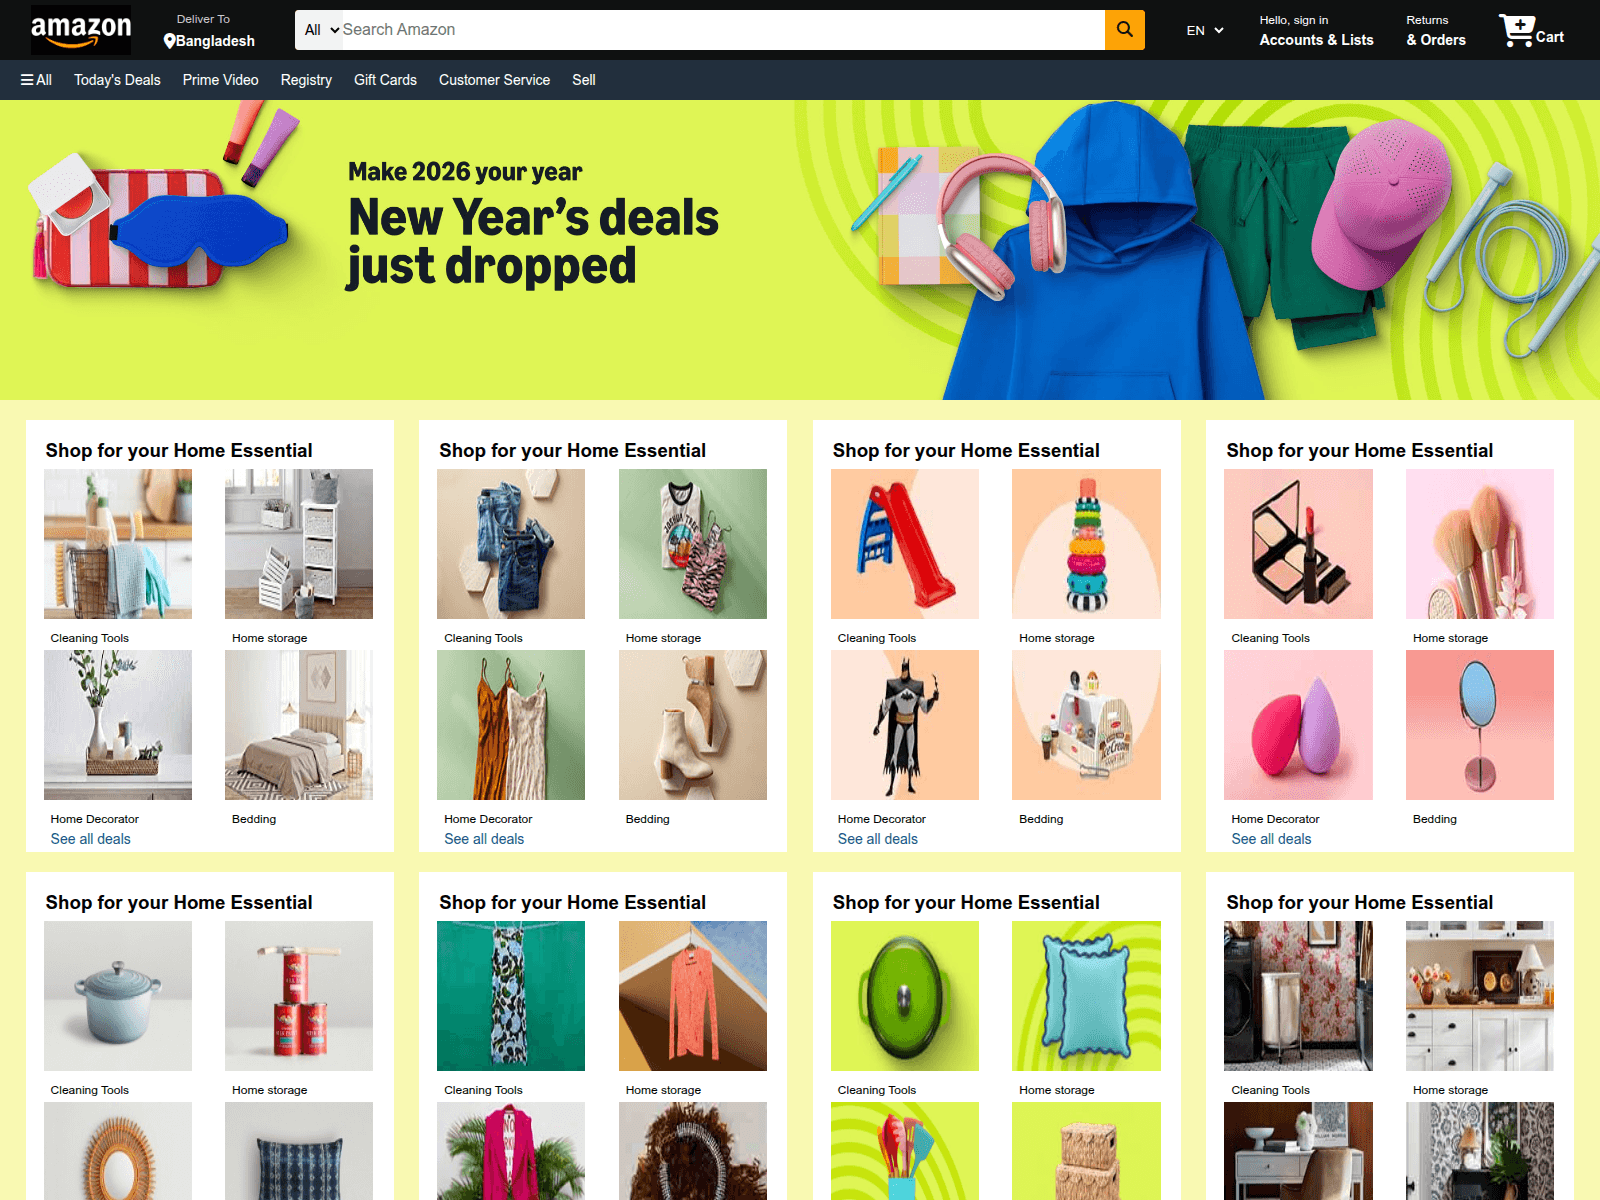This screenshot has height=1200, width=1600.
Task: Open Today's Deals in navigation bar
Action: pyautogui.click(x=117, y=80)
